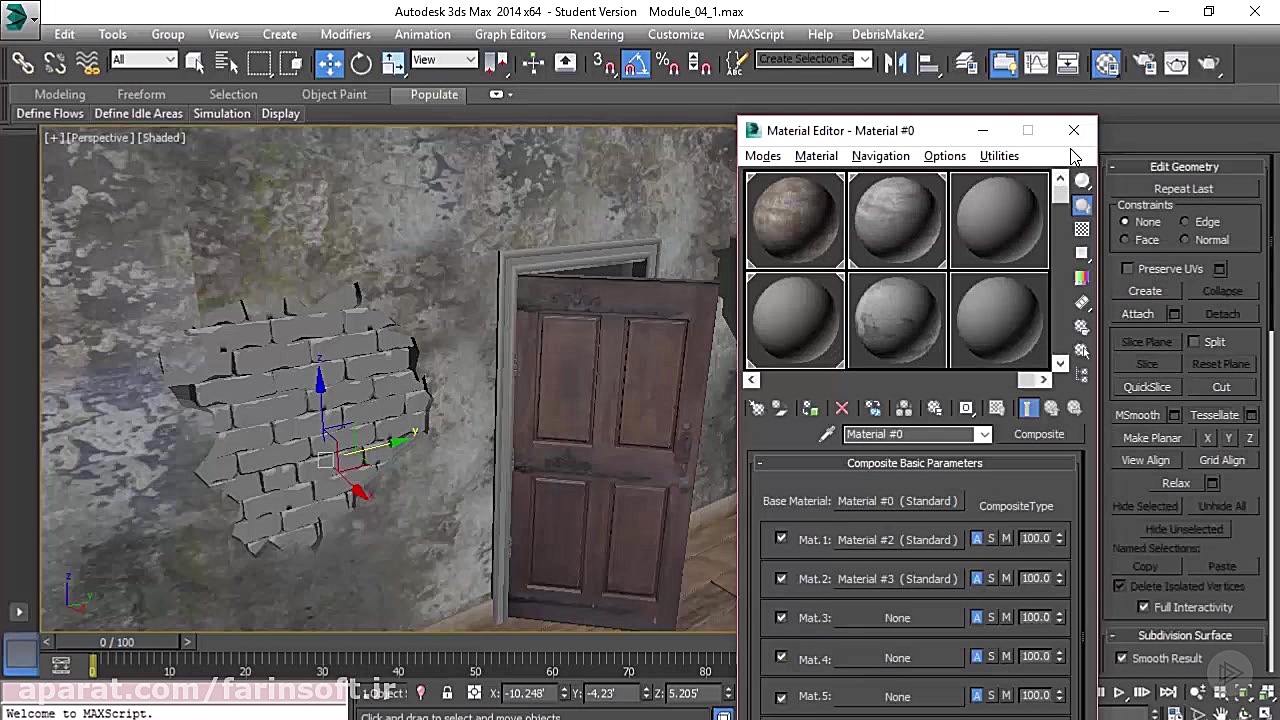The width and height of the screenshot is (1280, 720).
Task: Collapse the Composite Basic Parameters rollout
Action: (760, 463)
